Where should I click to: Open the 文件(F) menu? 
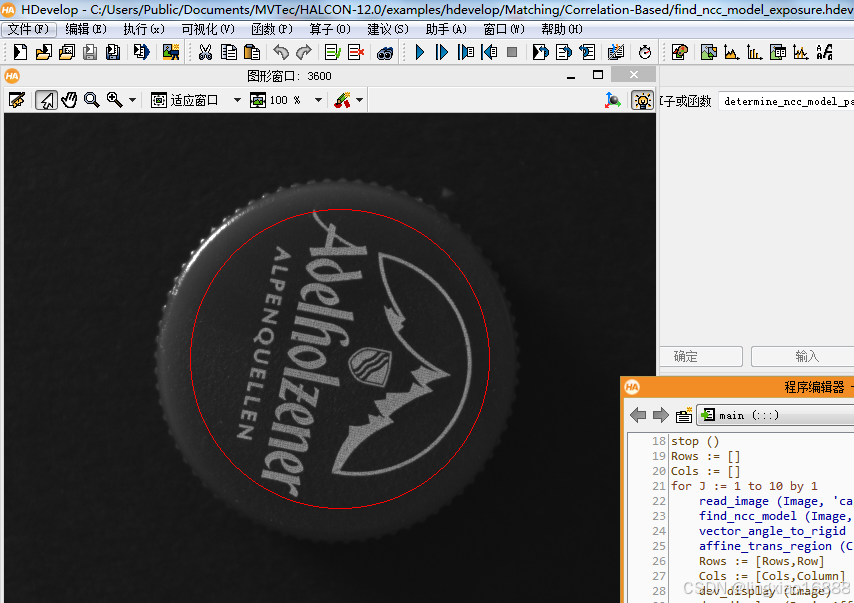pyautogui.click(x=28, y=29)
